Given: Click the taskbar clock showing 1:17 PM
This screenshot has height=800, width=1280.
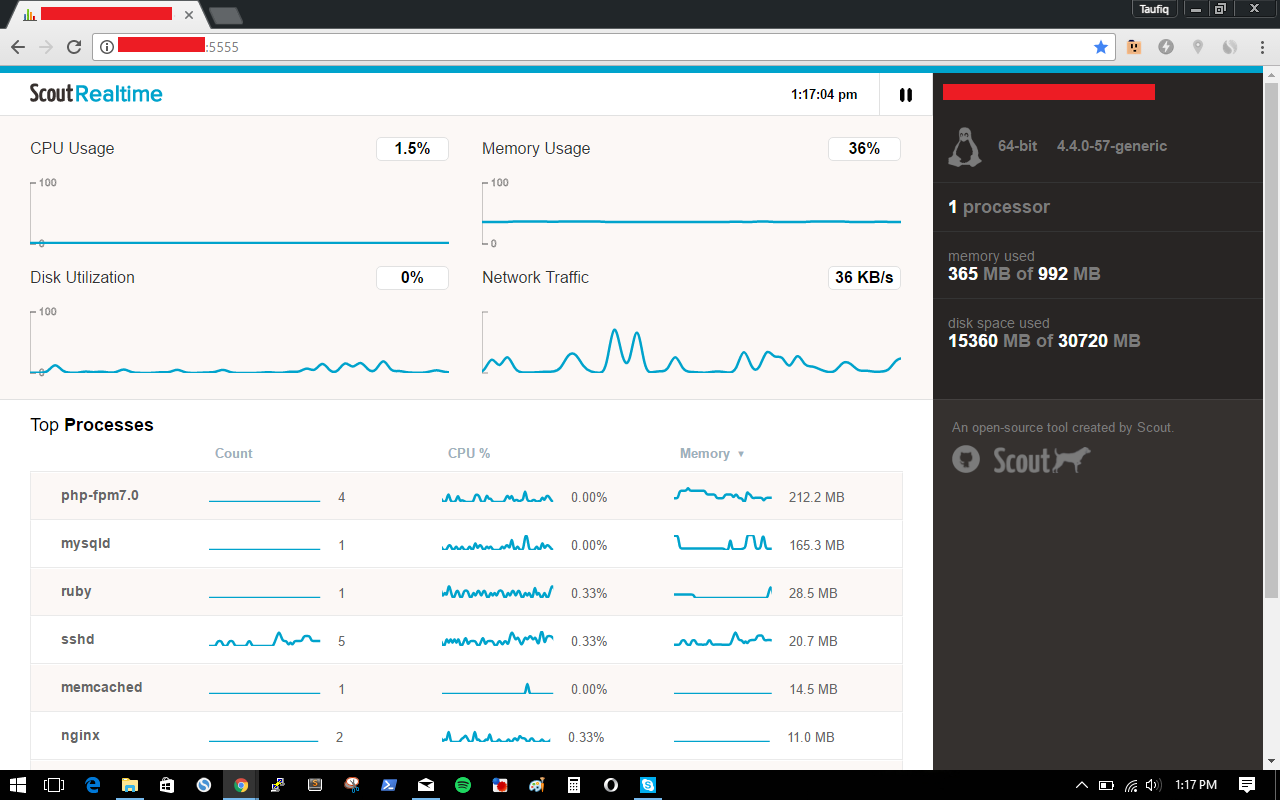Looking at the screenshot, I should click(x=1196, y=785).
